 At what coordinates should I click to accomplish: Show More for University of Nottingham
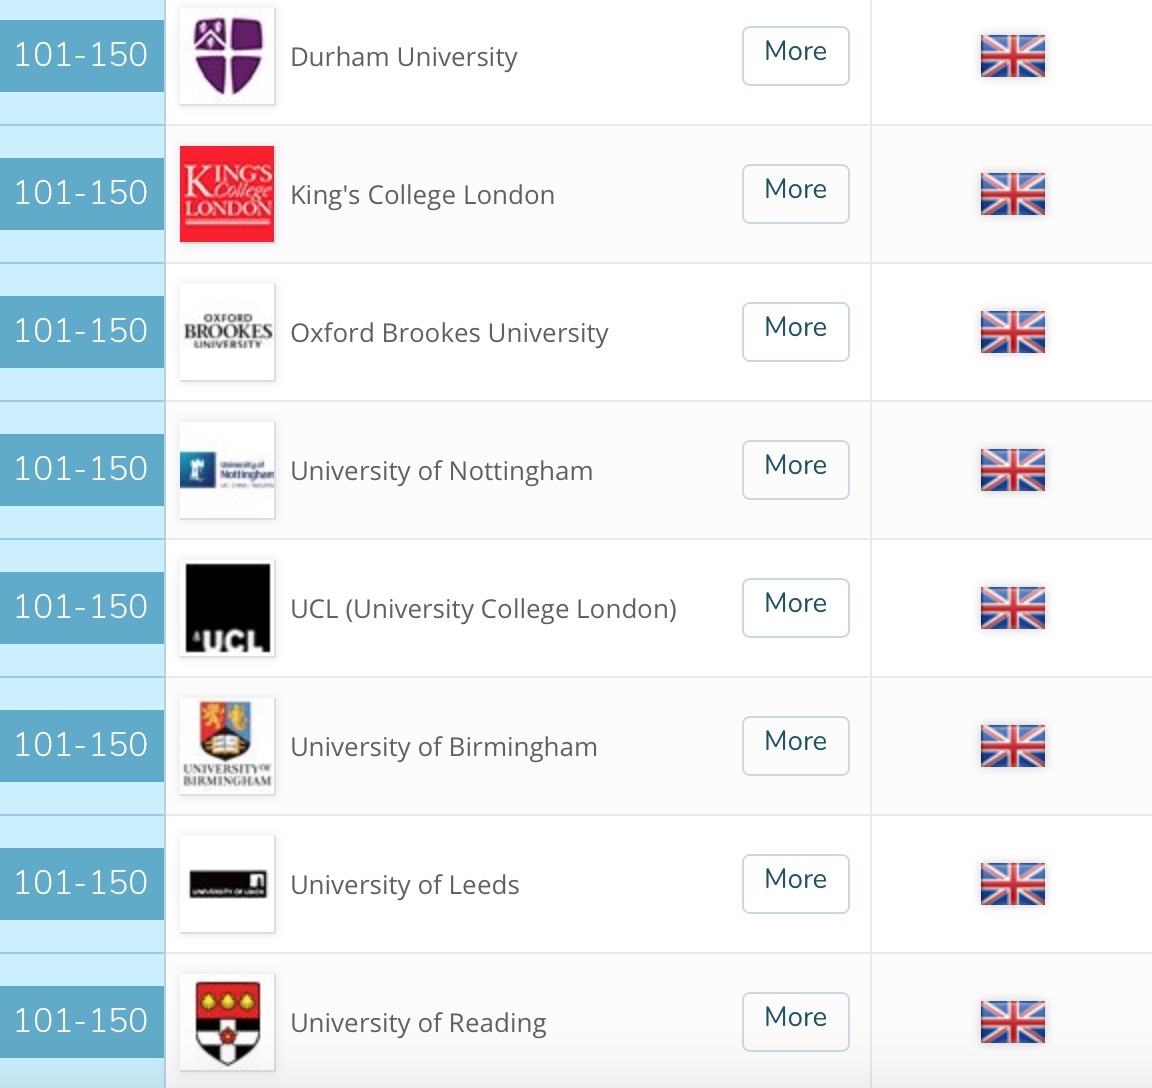coord(795,470)
